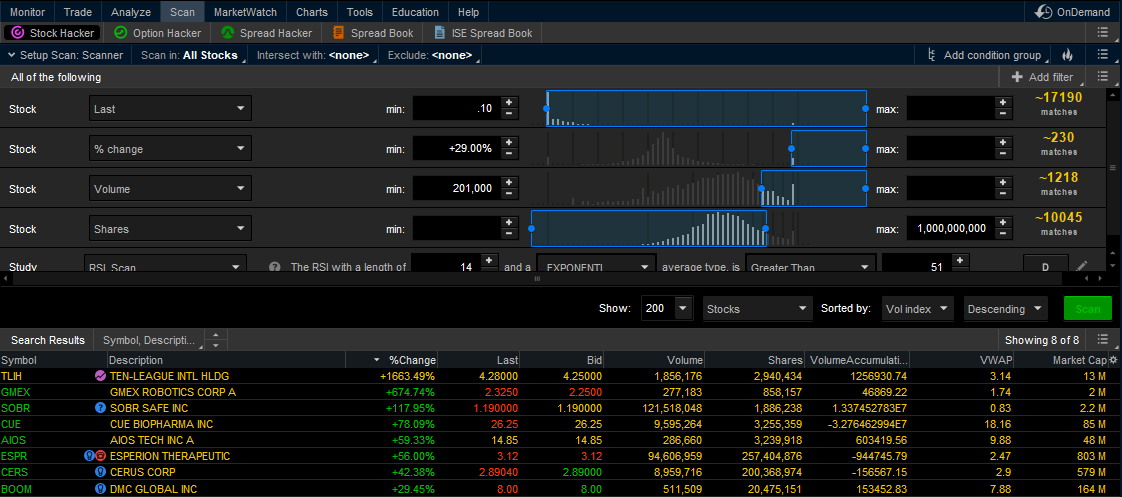Open the RSI Scan study dropdown

click(165, 264)
